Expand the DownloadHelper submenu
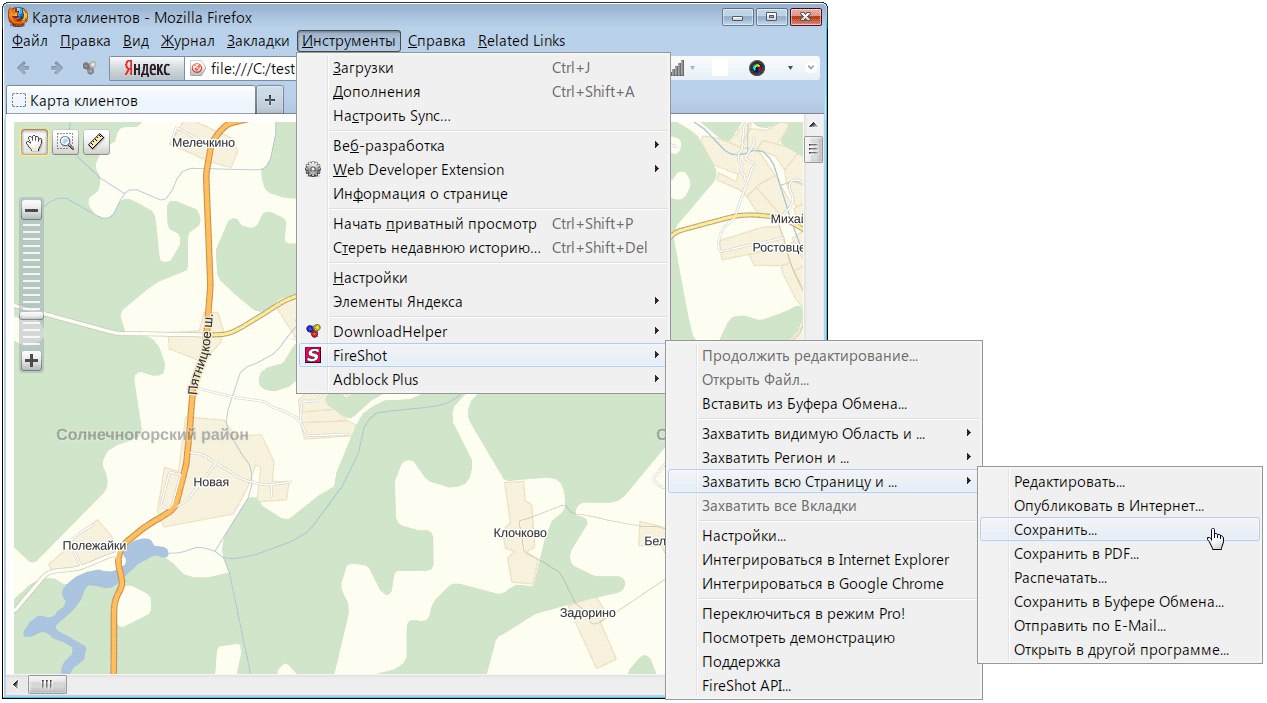The height and width of the screenshot is (703, 1267). pyautogui.click(x=483, y=332)
